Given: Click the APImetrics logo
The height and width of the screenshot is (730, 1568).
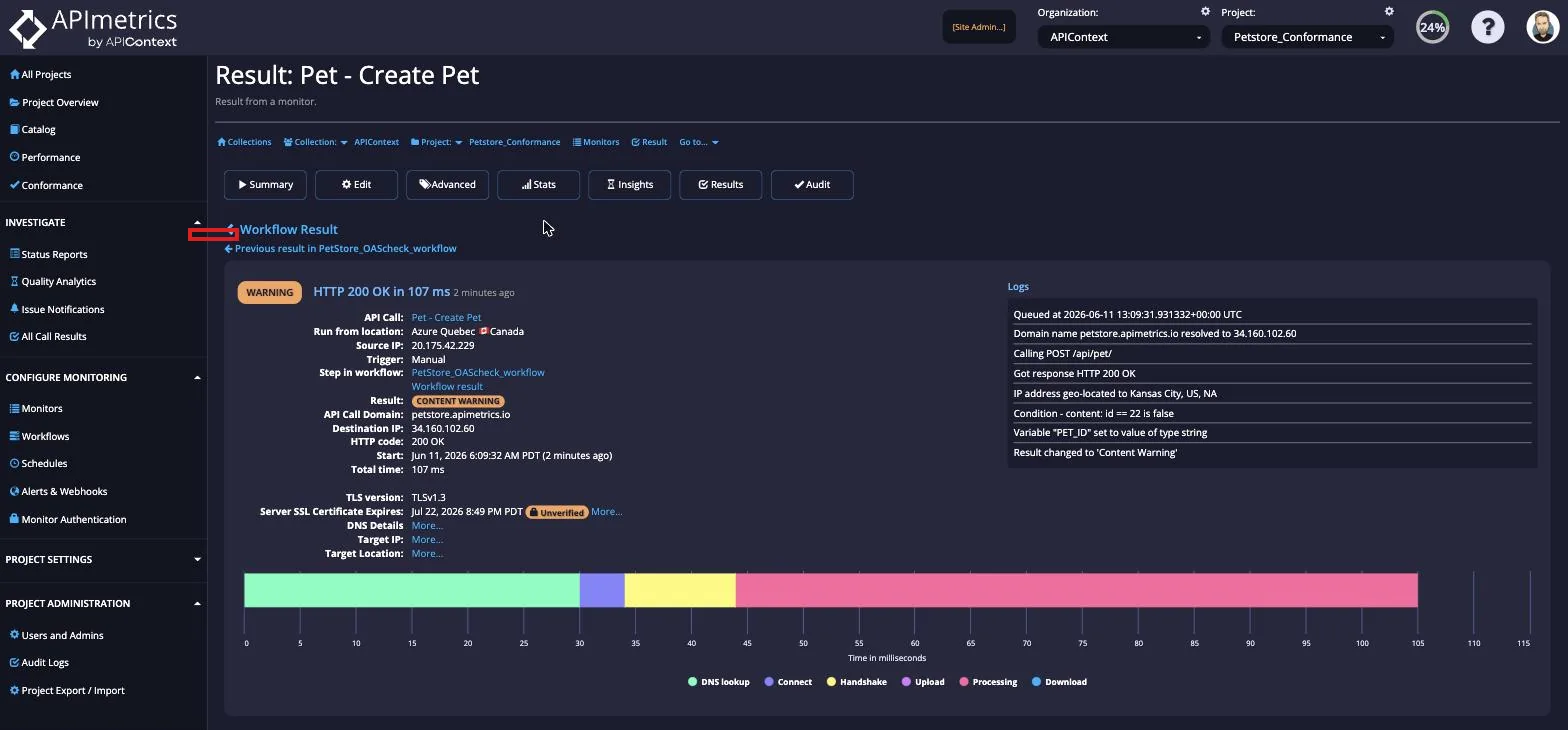Looking at the screenshot, I should [x=93, y=28].
